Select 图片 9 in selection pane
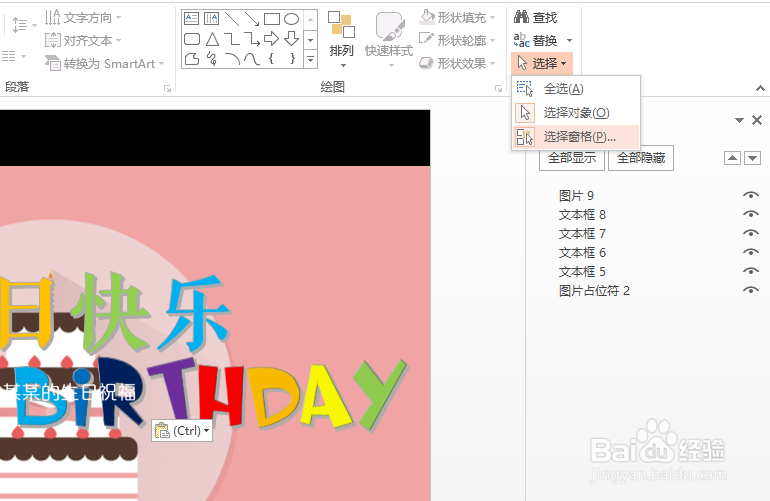The width and height of the screenshot is (770, 501). [x=576, y=195]
